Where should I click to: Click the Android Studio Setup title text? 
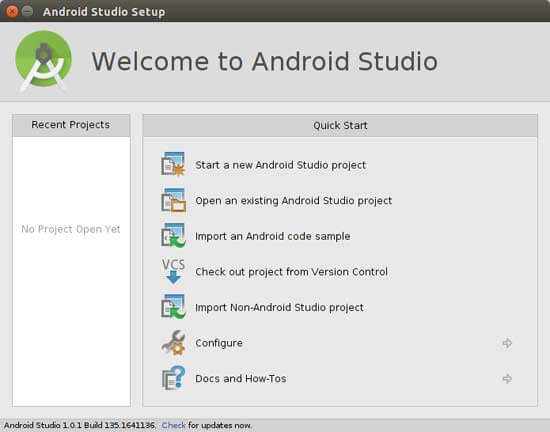click(x=104, y=12)
